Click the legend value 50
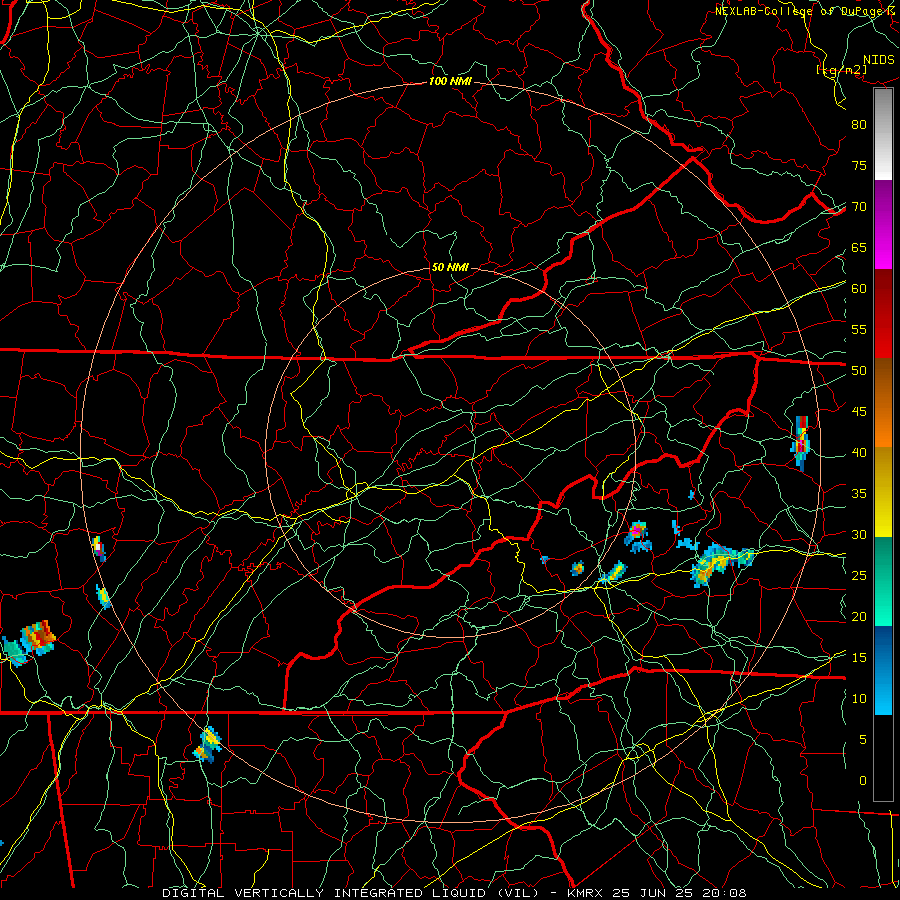 pyautogui.click(x=859, y=371)
